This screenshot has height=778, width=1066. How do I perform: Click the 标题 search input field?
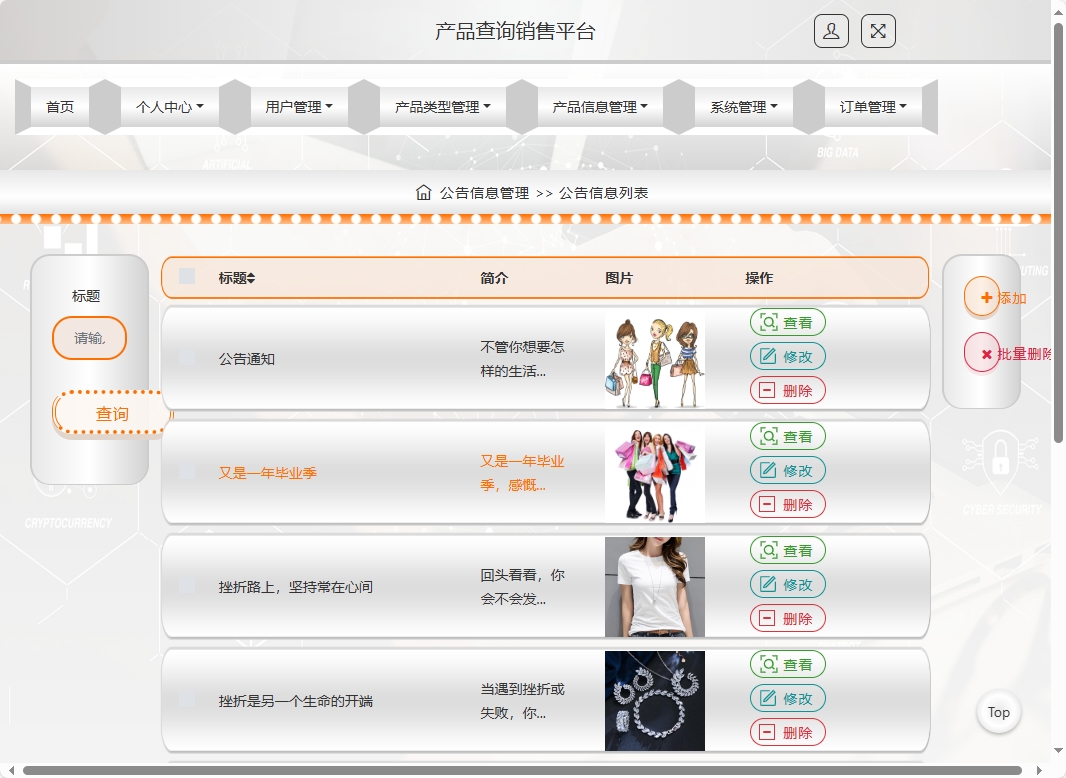(x=89, y=338)
